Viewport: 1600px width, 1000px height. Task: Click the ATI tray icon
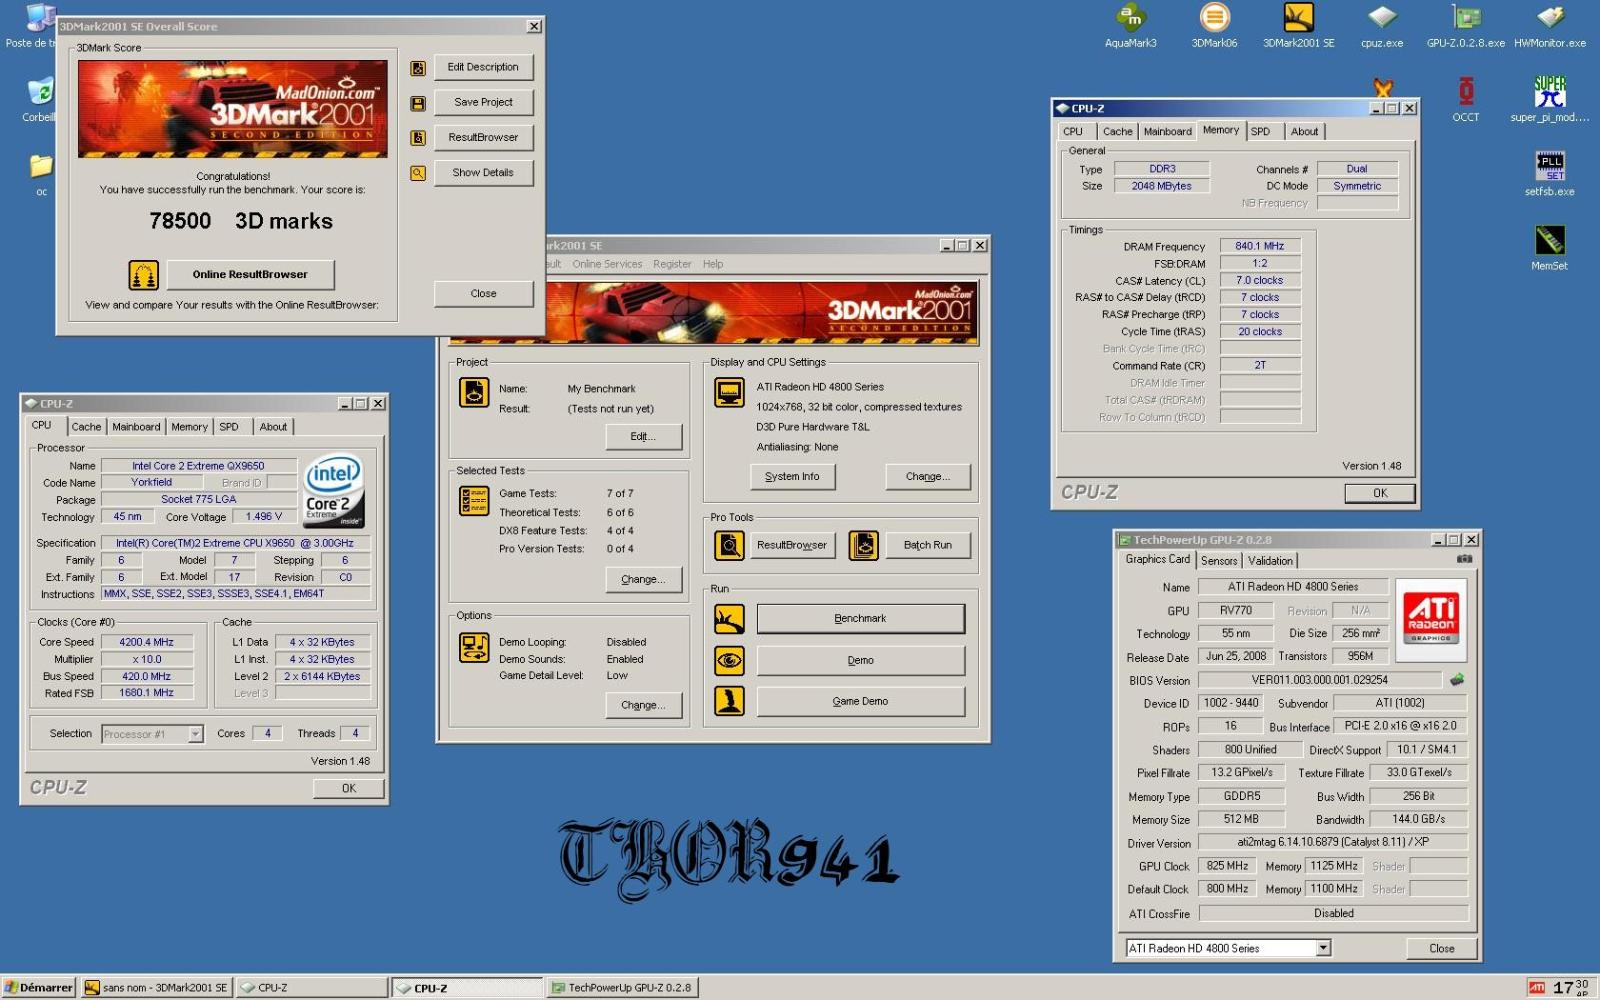point(1536,988)
